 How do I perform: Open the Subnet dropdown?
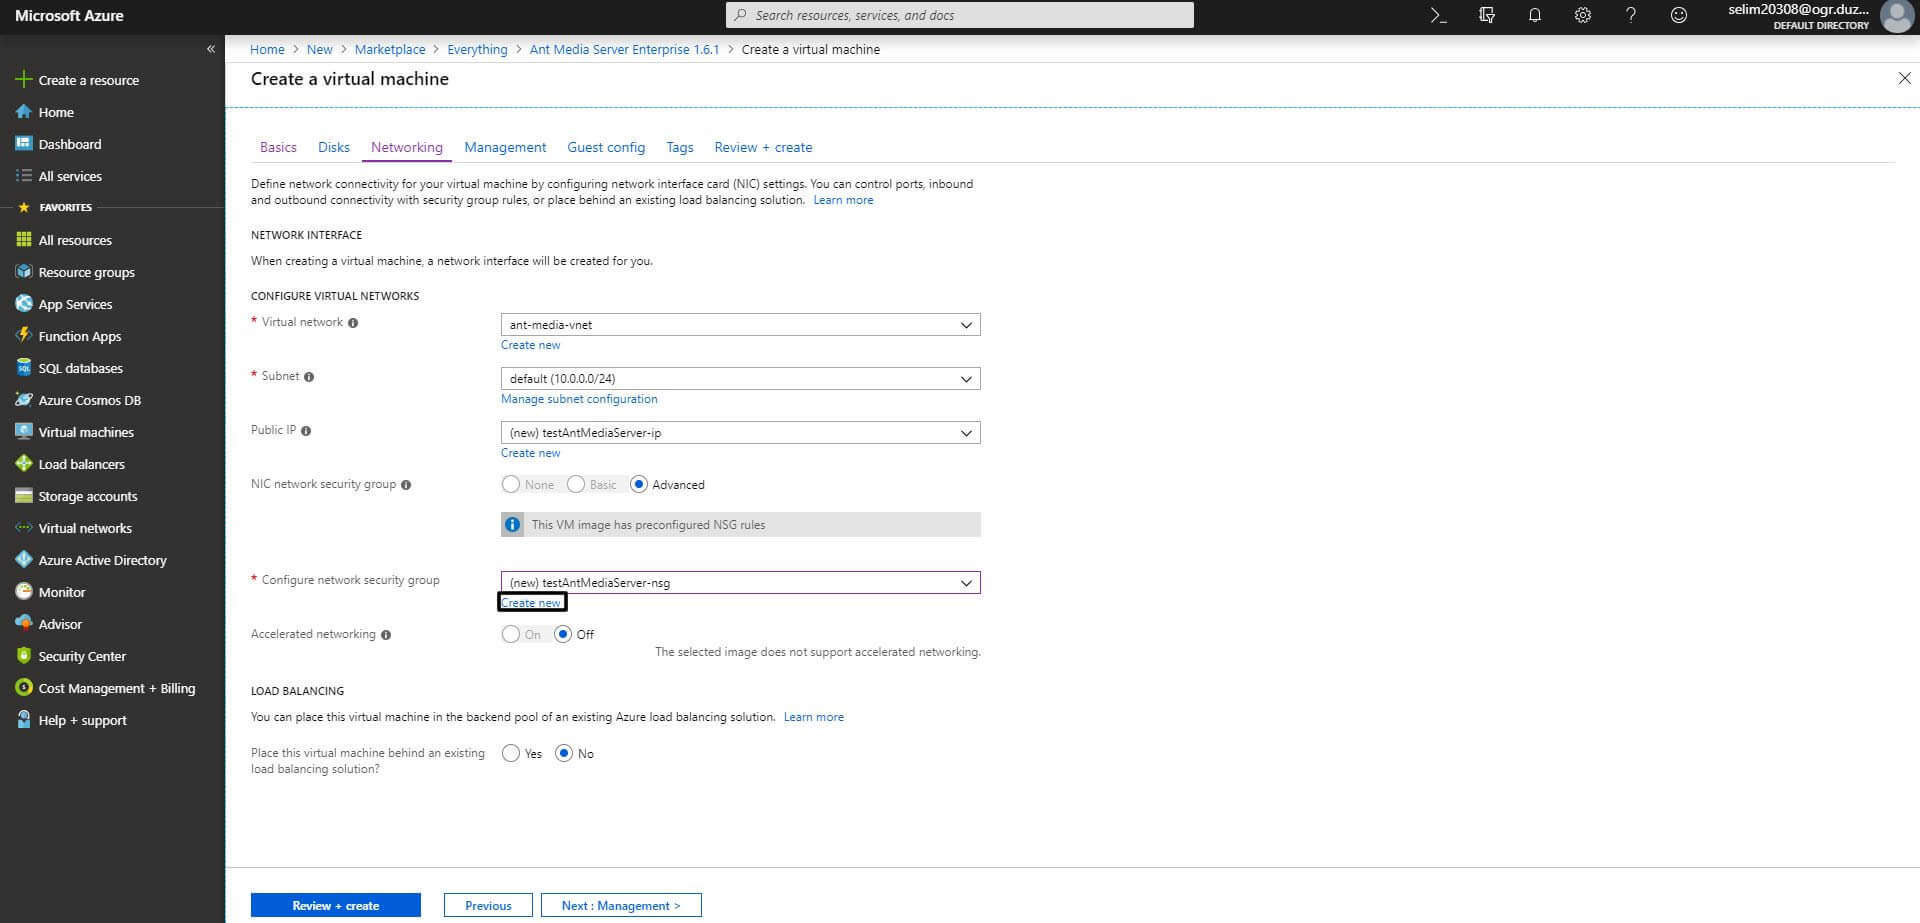740,378
